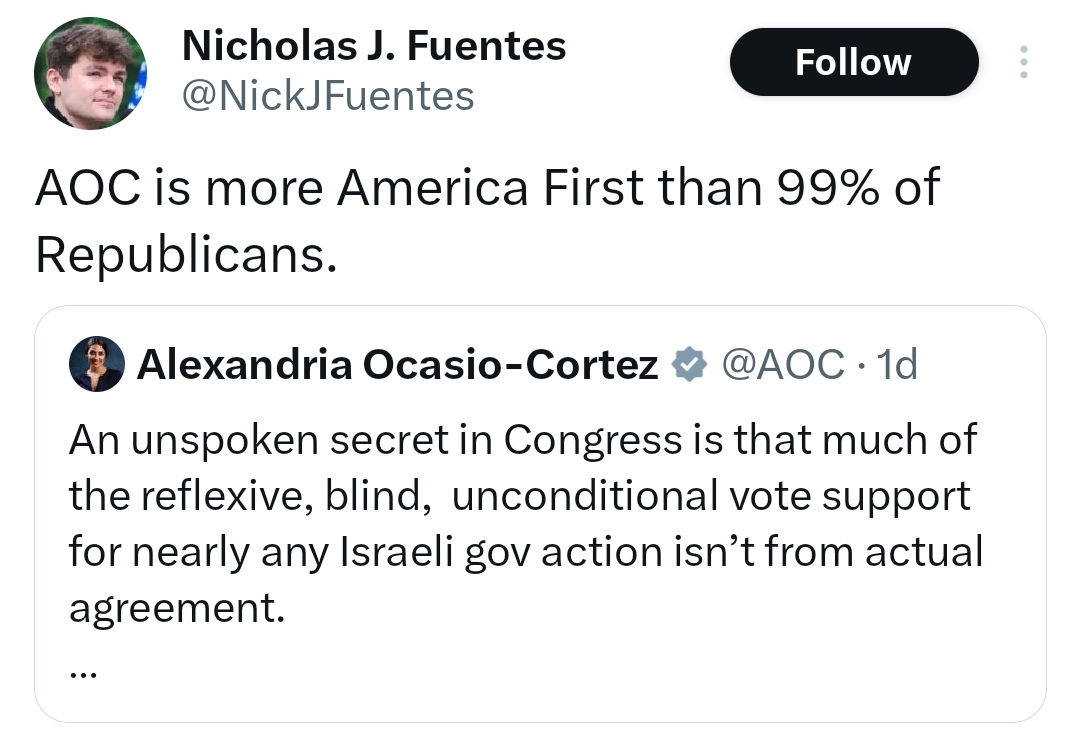Click the quoted tweet's small round avatar
The image size is (1080, 731).
coord(97,364)
